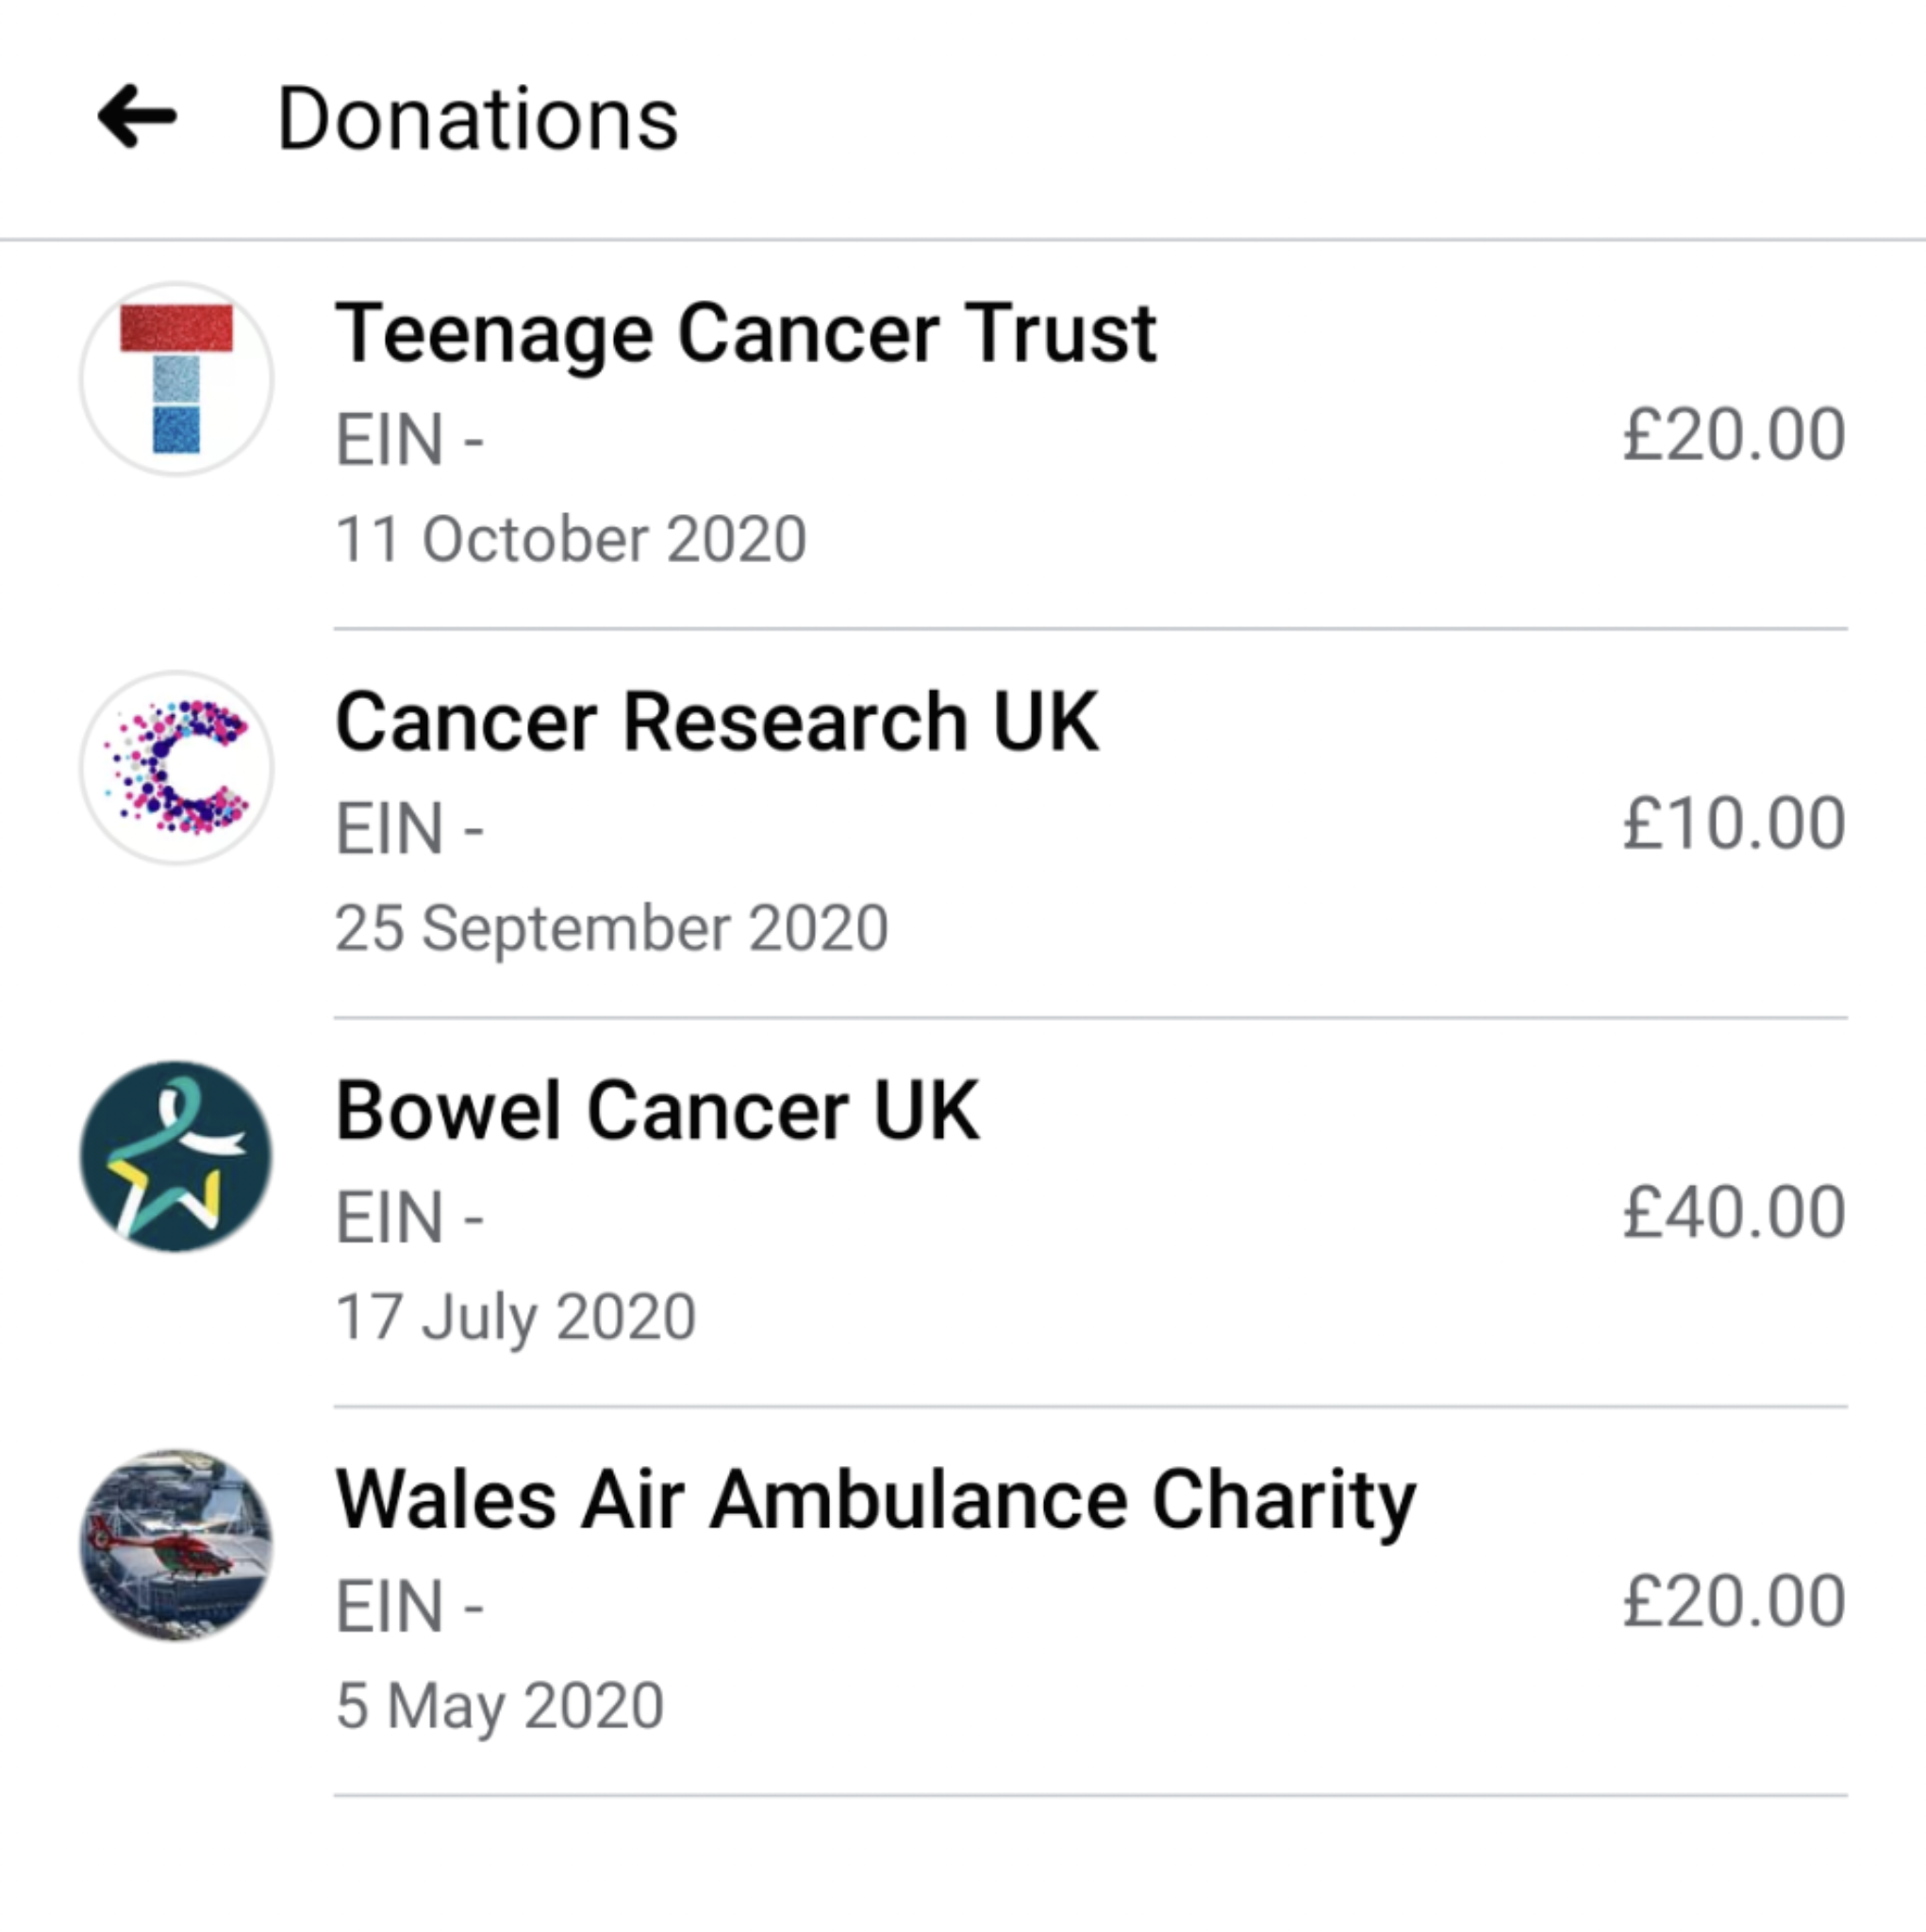
Task: Tap the Wales Air Ambulance helicopter picture
Action: 176,1544
